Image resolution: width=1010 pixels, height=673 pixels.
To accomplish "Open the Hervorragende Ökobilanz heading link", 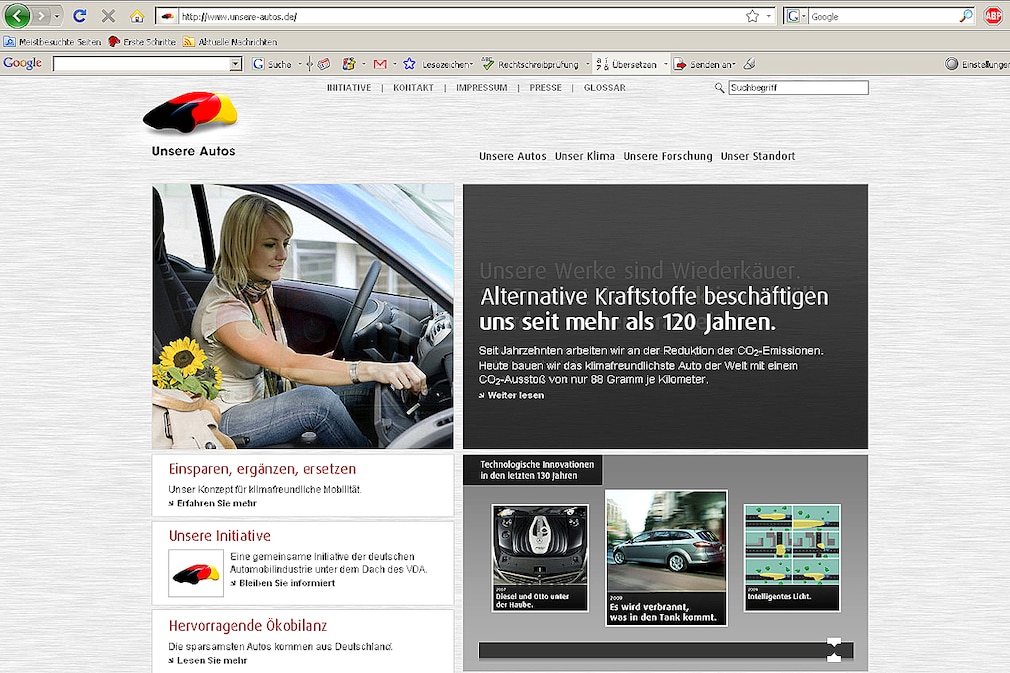I will 247,626.
